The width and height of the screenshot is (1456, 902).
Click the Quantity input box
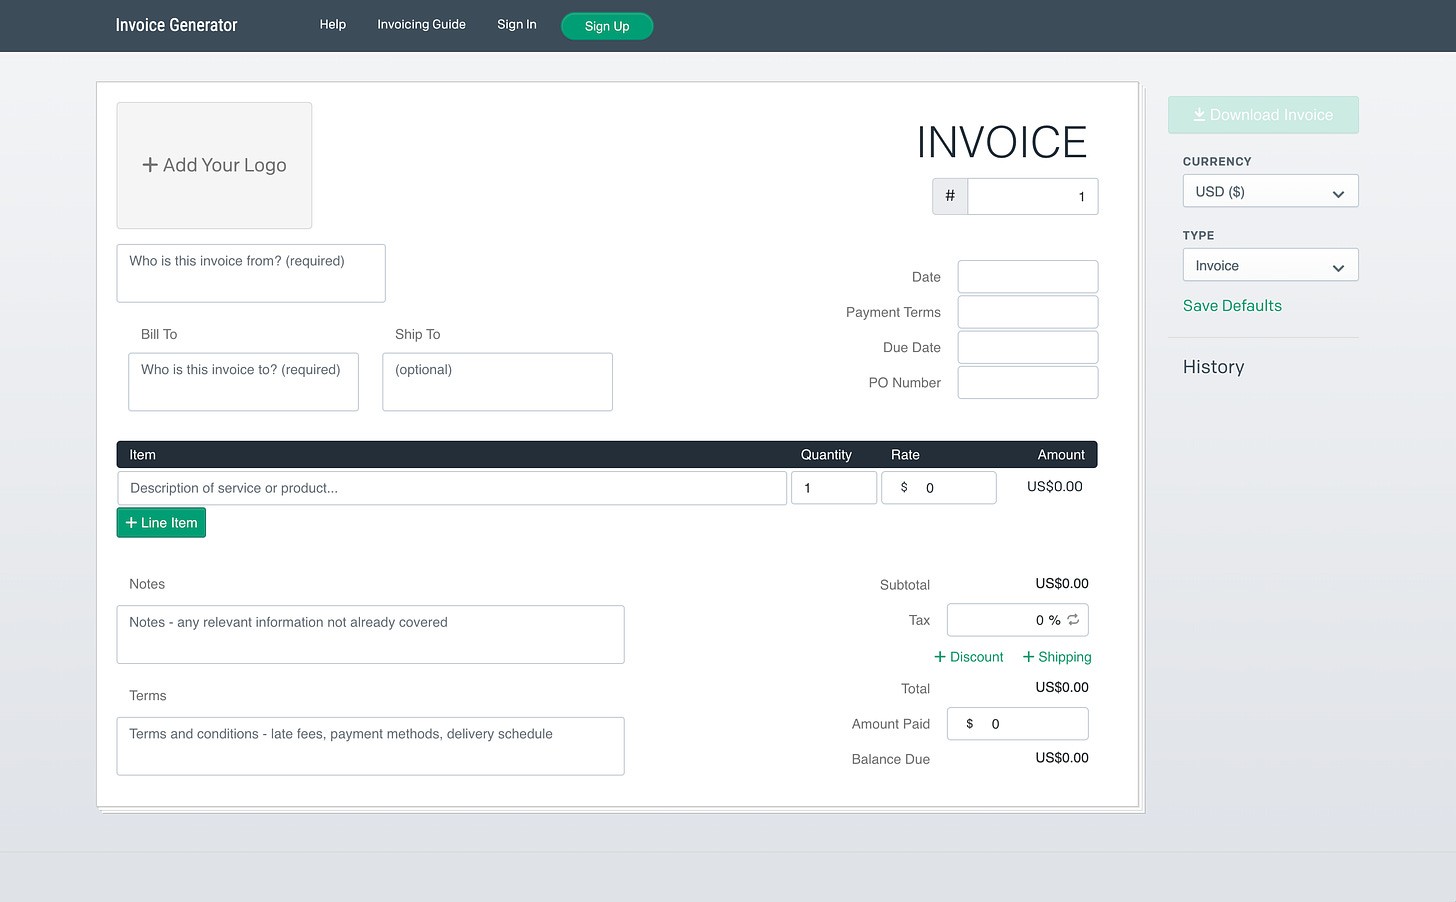[834, 488]
